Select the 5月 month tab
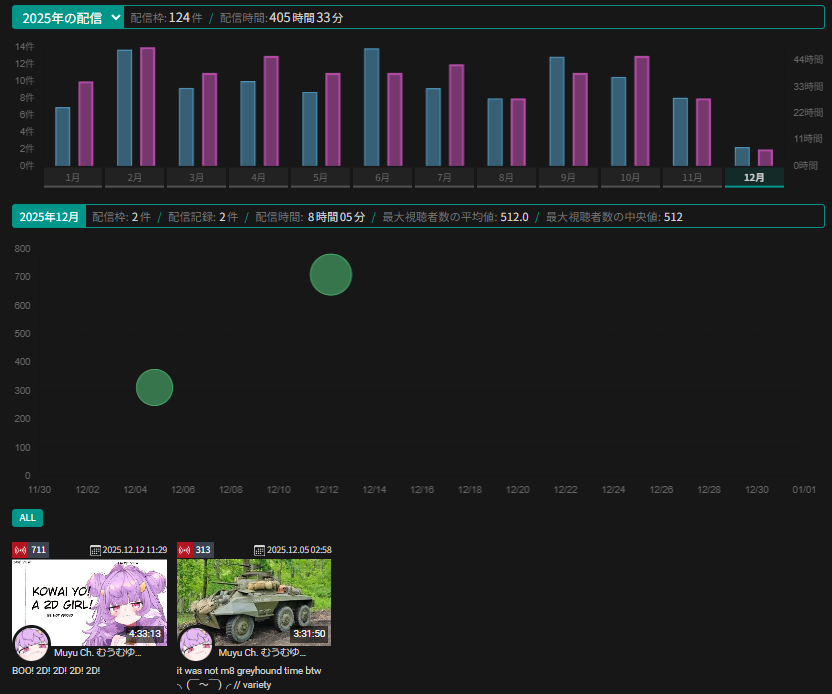The height and width of the screenshot is (694, 832). 320,177
